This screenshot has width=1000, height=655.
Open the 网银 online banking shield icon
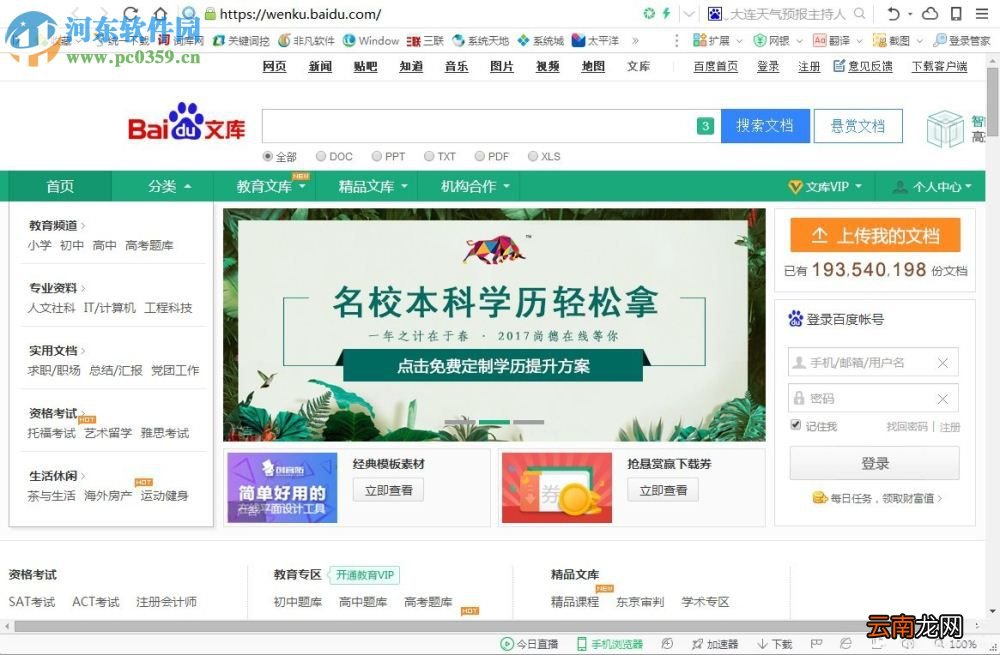tap(760, 41)
